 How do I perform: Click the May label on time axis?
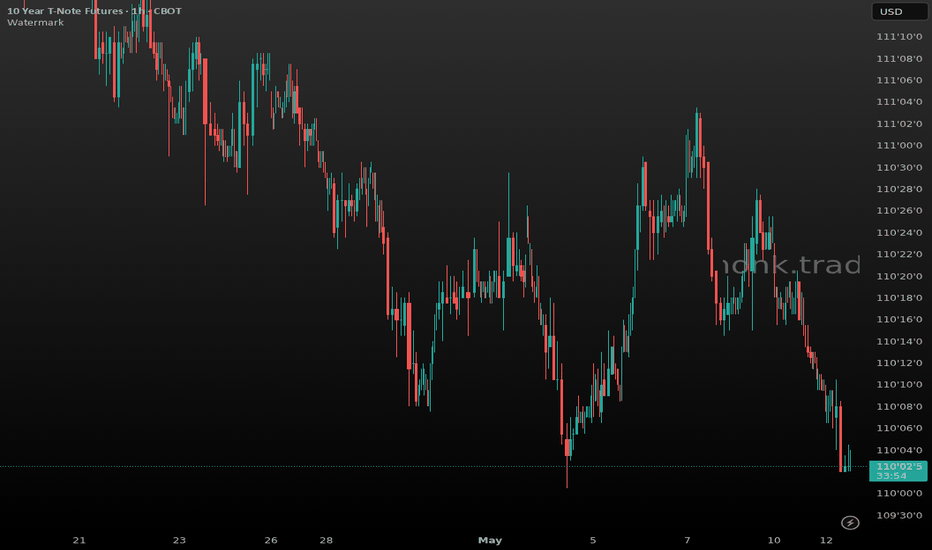click(490, 540)
